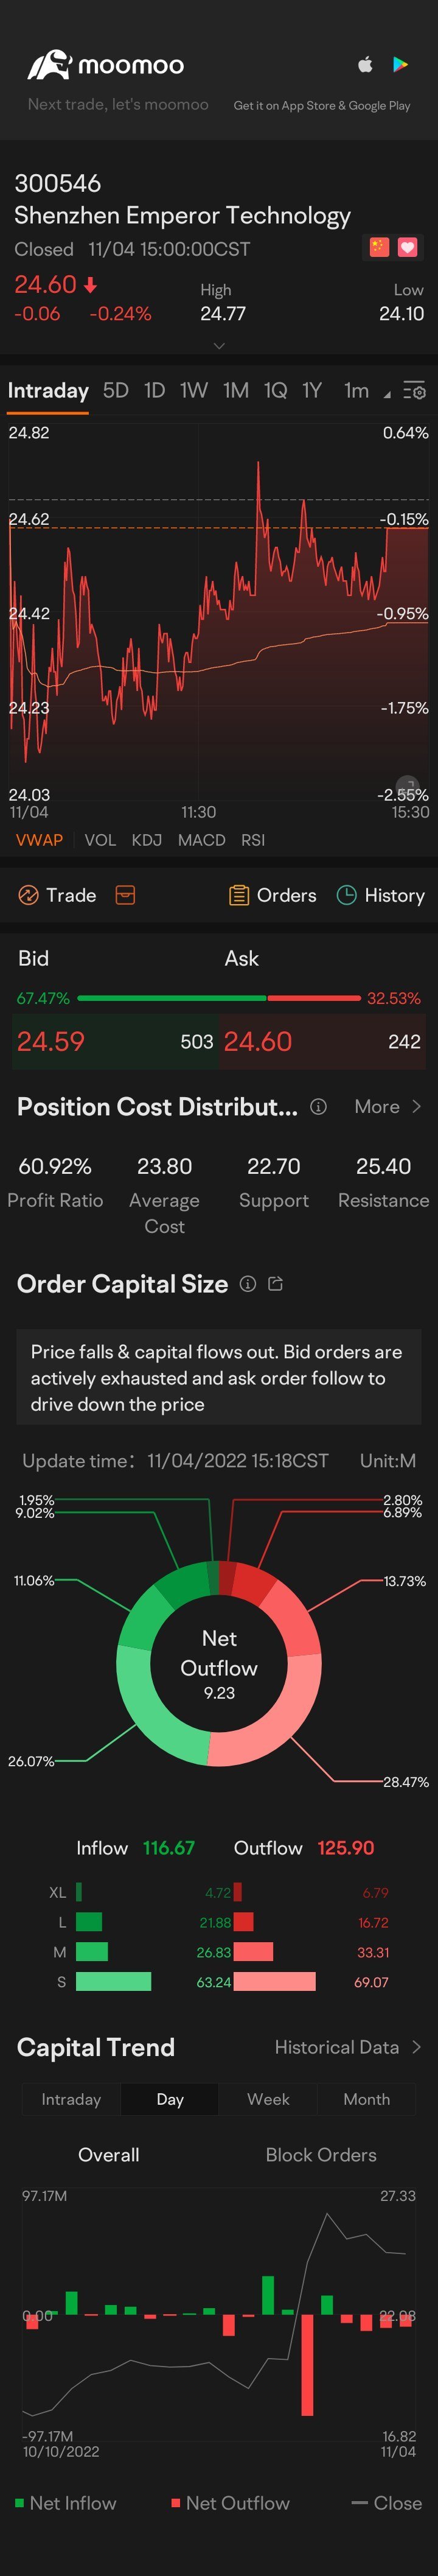Expand More for Position Cost Distribution
Screen dimensions: 438x2576
[x=387, y=1106]
